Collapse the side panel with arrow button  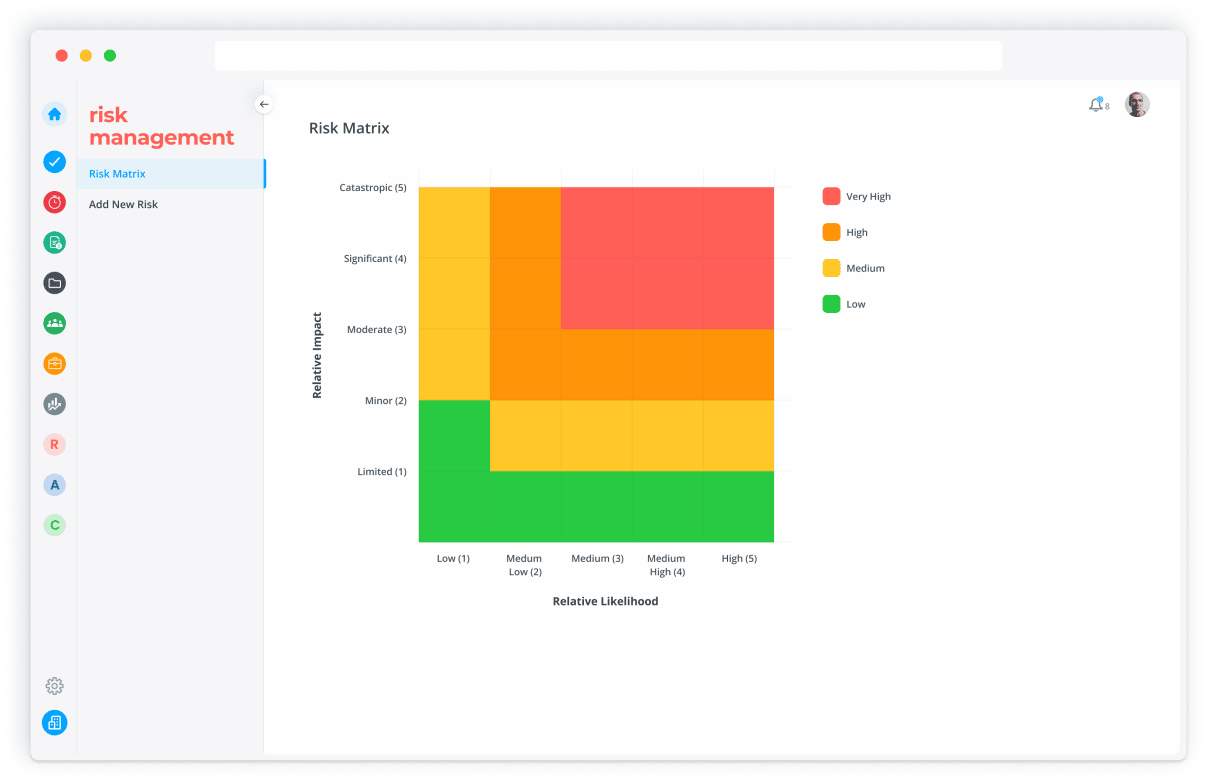pyautogui.click(x=264, y=104)
